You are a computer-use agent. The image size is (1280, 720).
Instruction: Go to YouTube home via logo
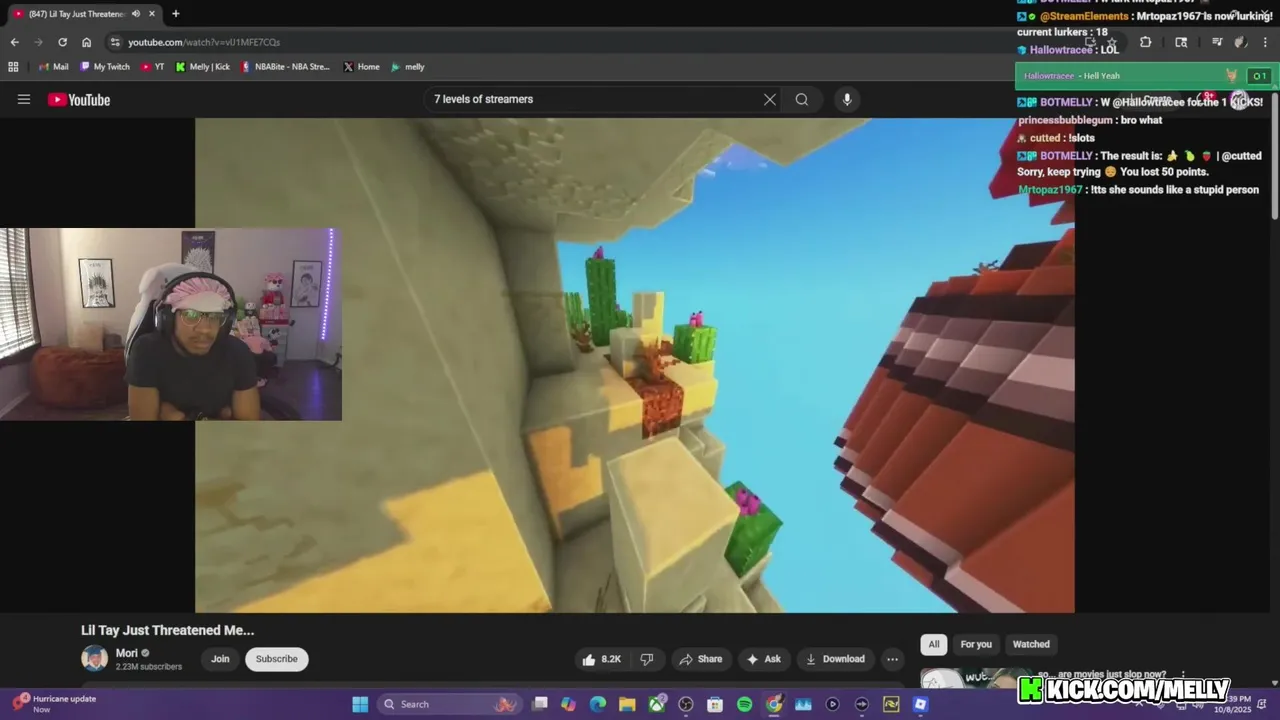click(x=79, y=99)
